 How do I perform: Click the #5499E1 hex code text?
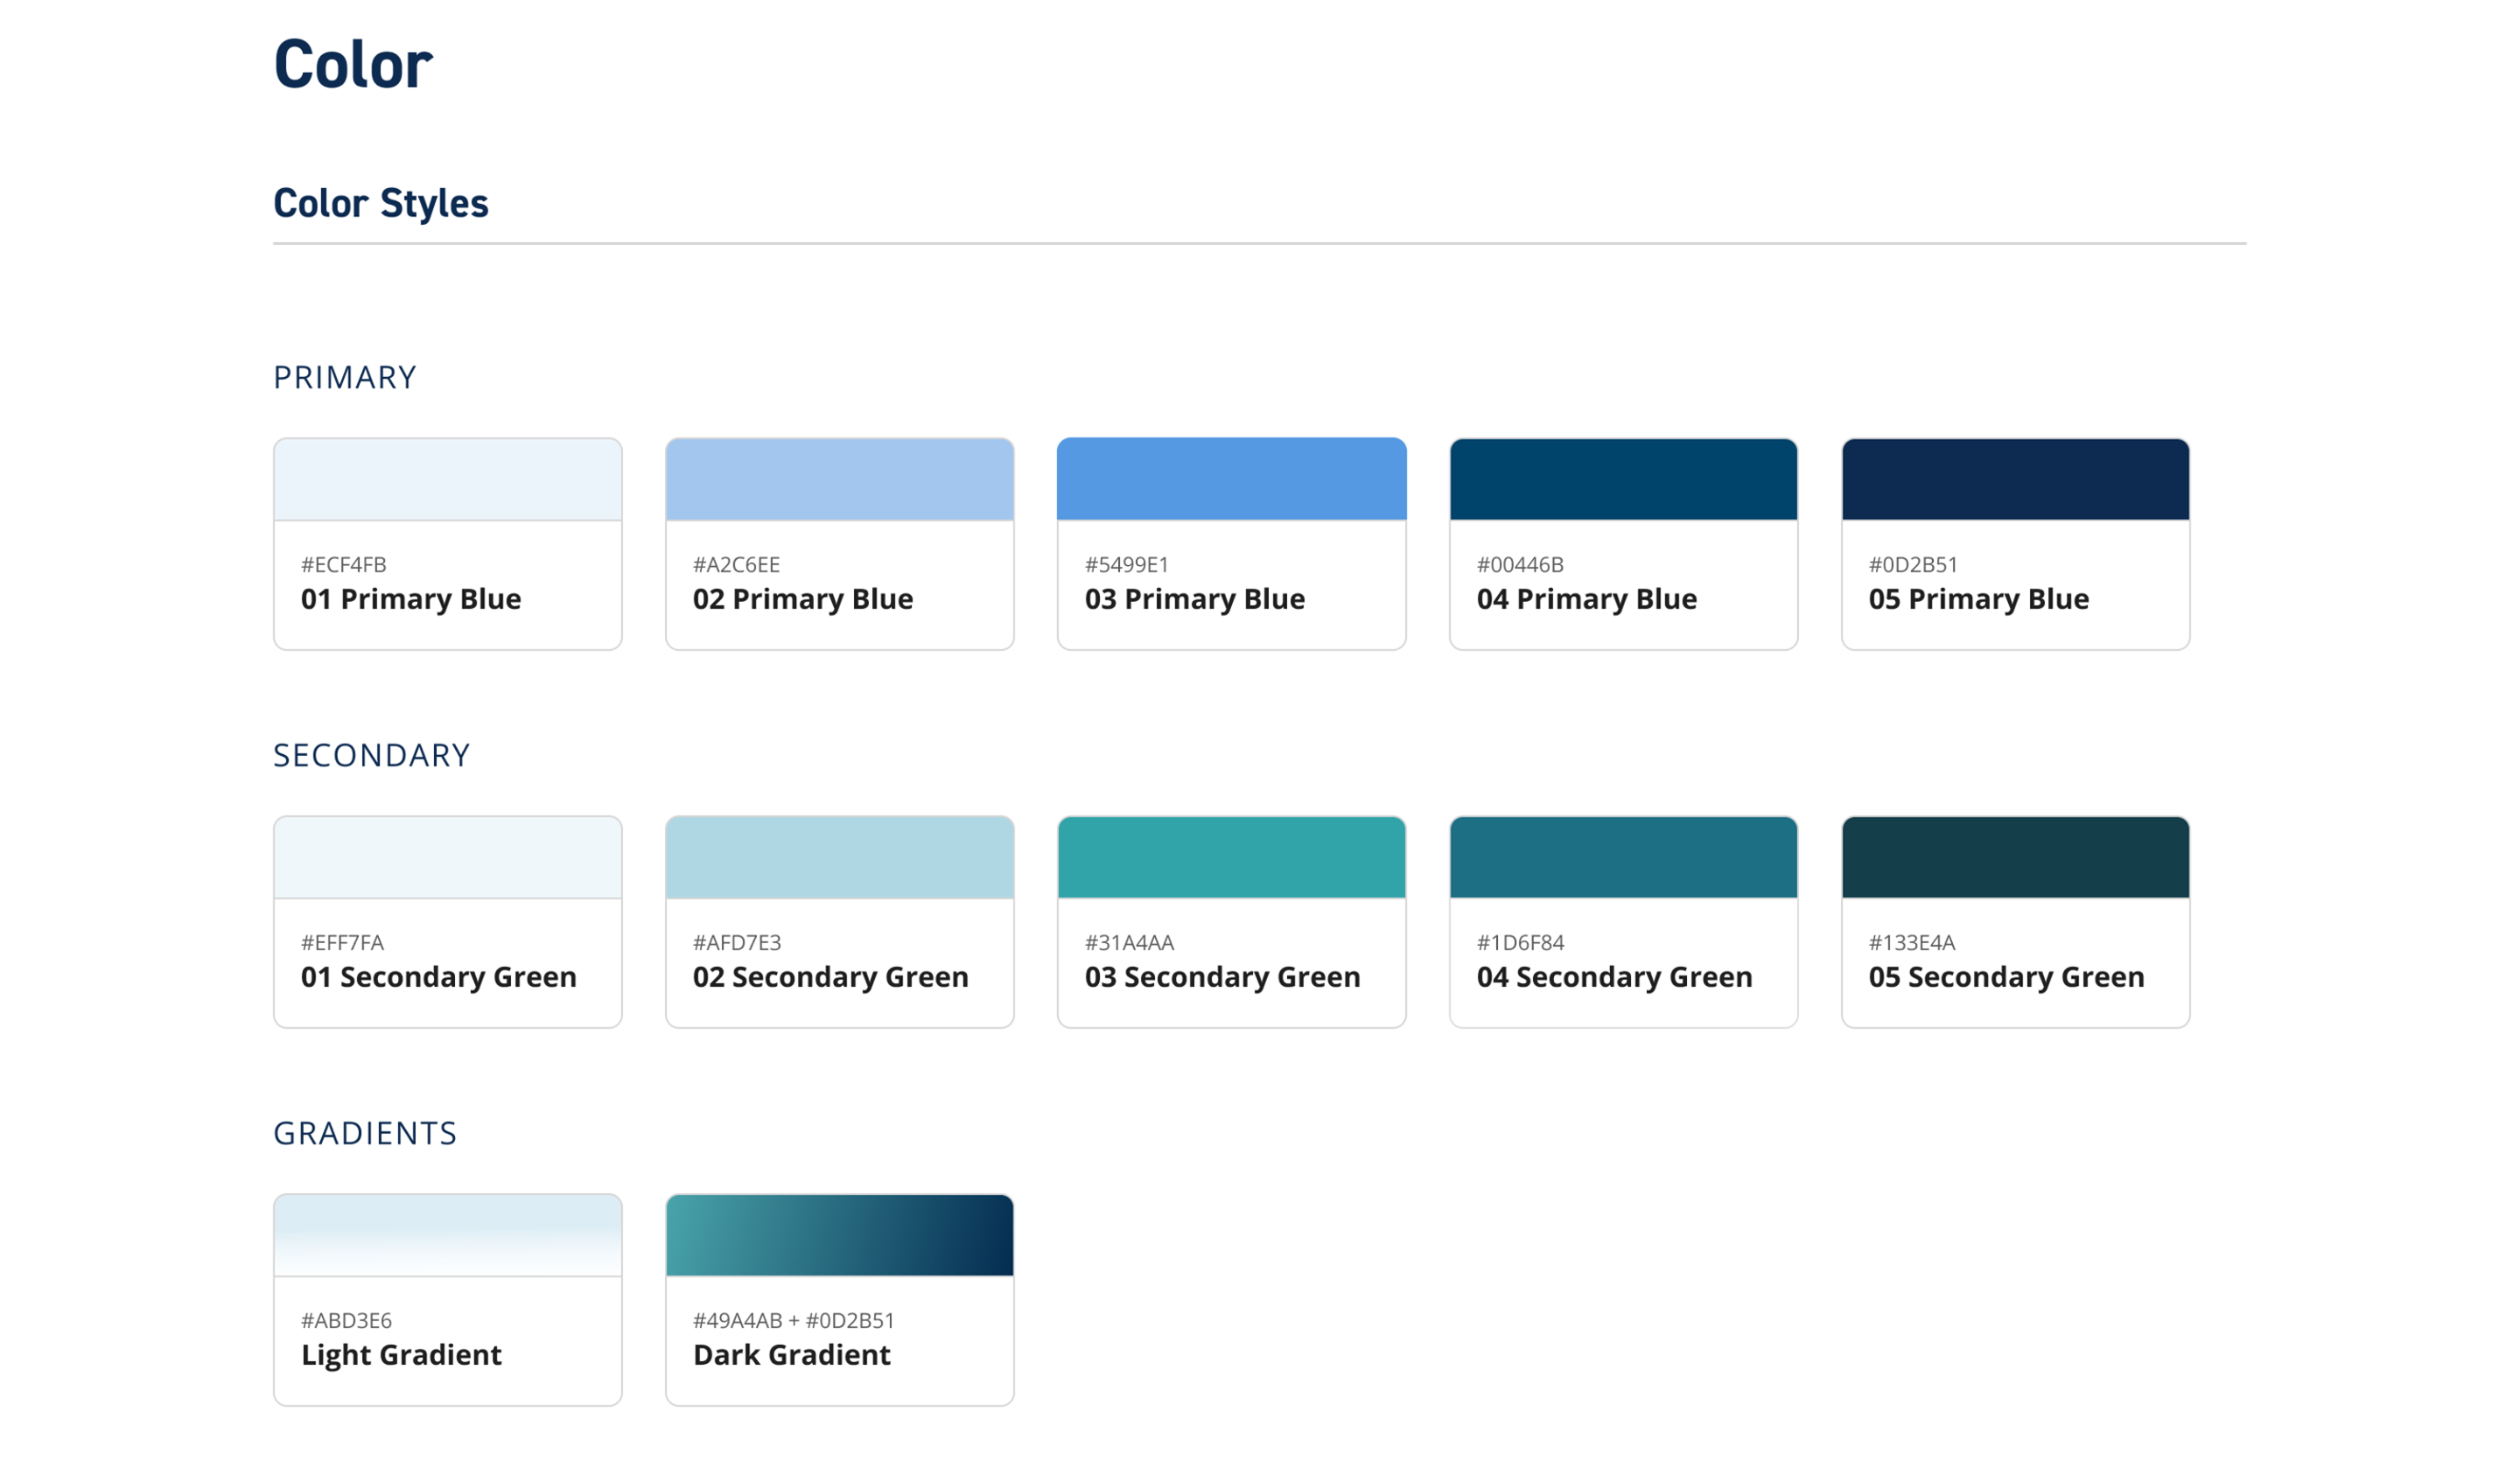(x=1126, y=565)
